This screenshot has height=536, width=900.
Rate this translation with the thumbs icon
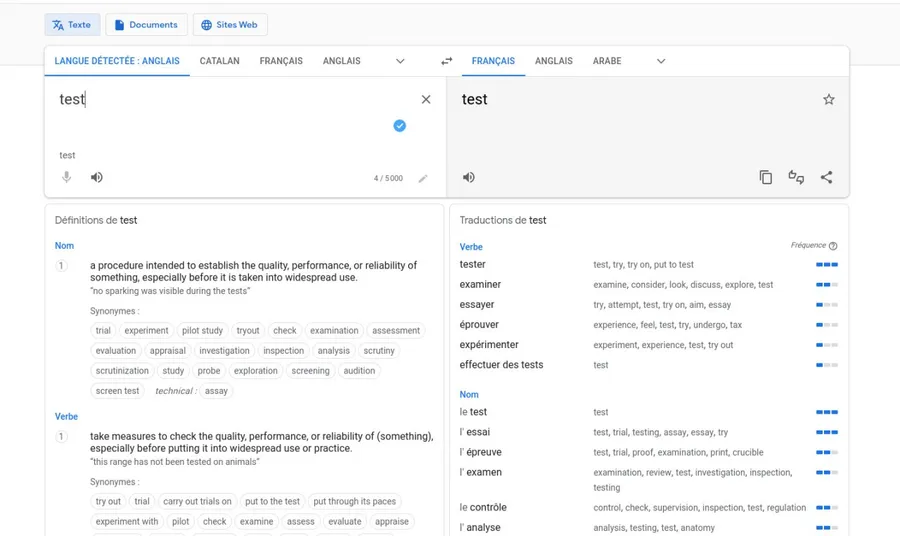click(796, 177)
